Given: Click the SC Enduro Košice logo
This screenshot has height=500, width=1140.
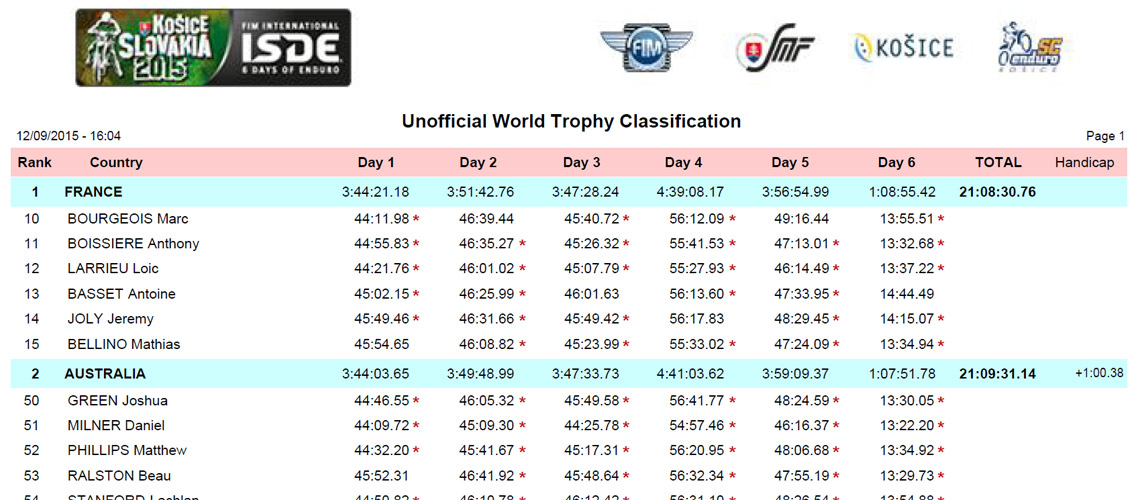Looking at the screenshot, I should click(1029, 47).
